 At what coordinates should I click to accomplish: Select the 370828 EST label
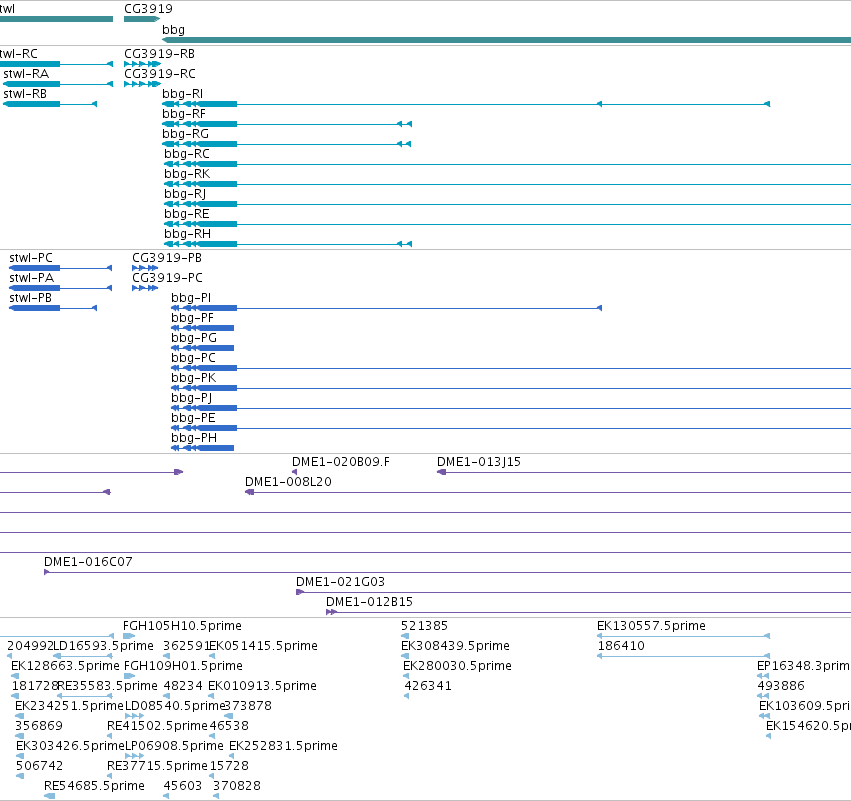pos(237,786)
